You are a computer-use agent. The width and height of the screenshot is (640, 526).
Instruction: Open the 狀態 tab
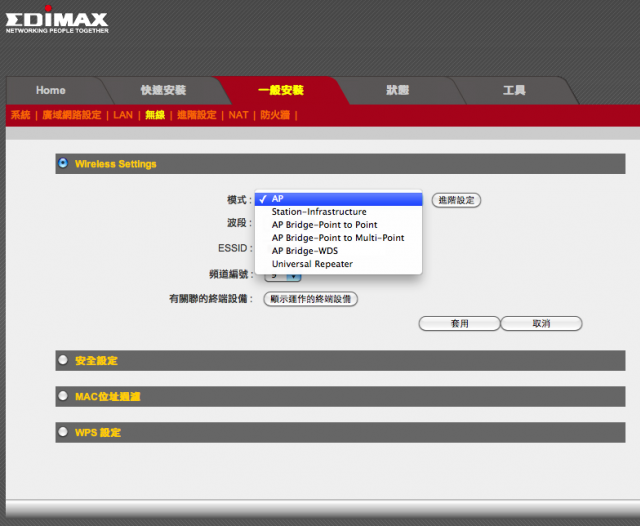point(398,90)
